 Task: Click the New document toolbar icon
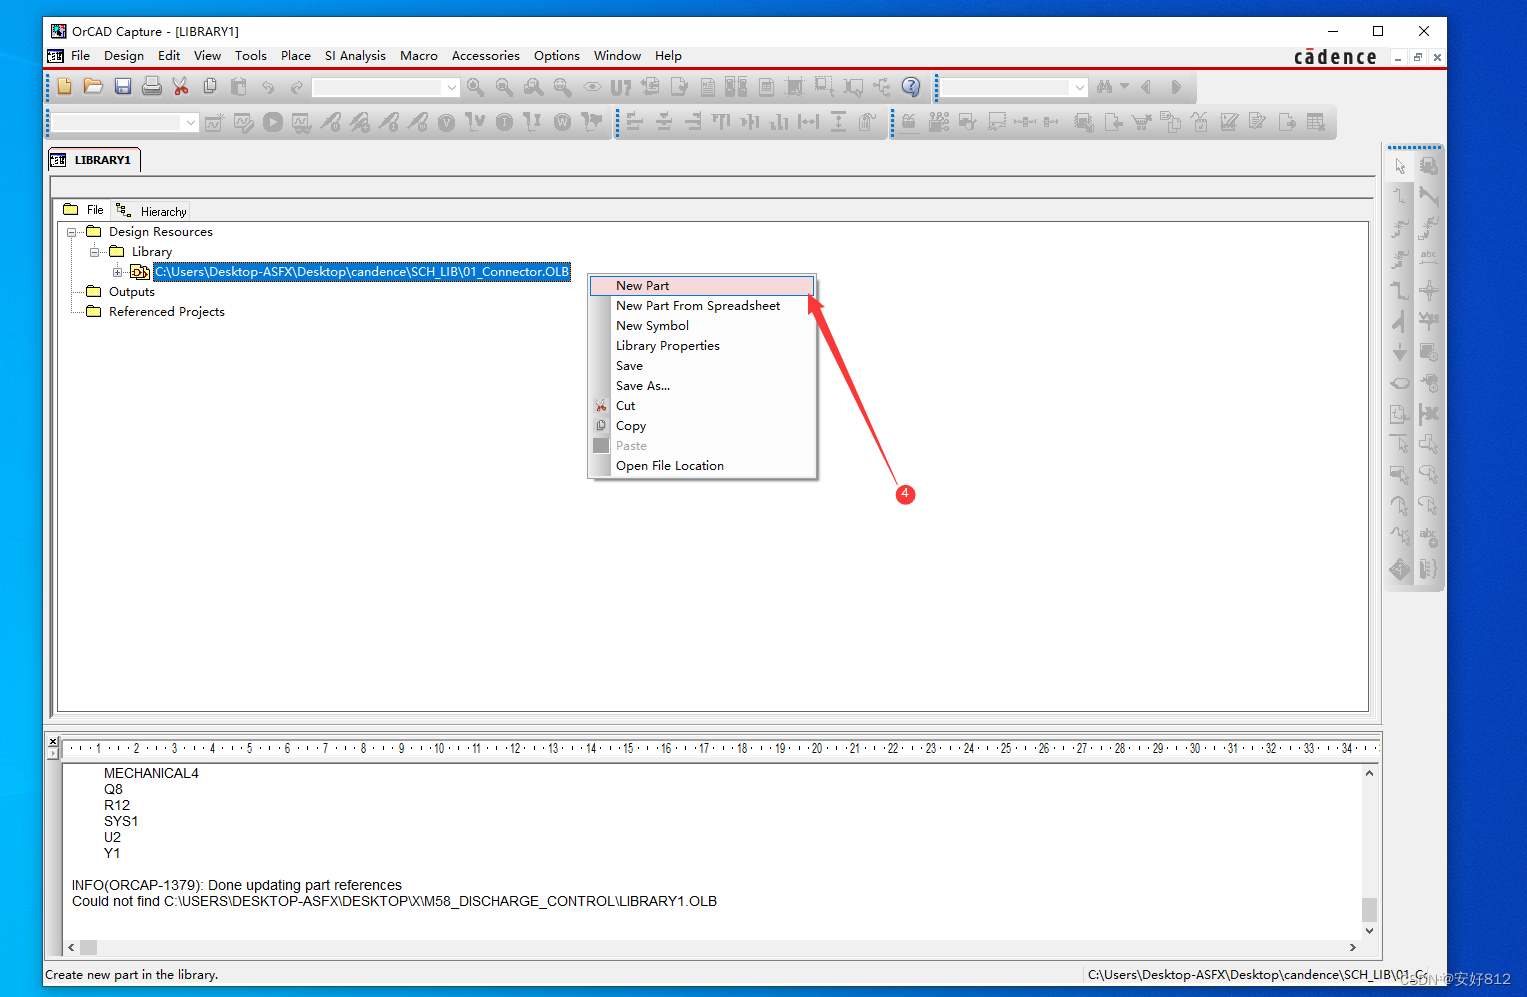(64, 87)
